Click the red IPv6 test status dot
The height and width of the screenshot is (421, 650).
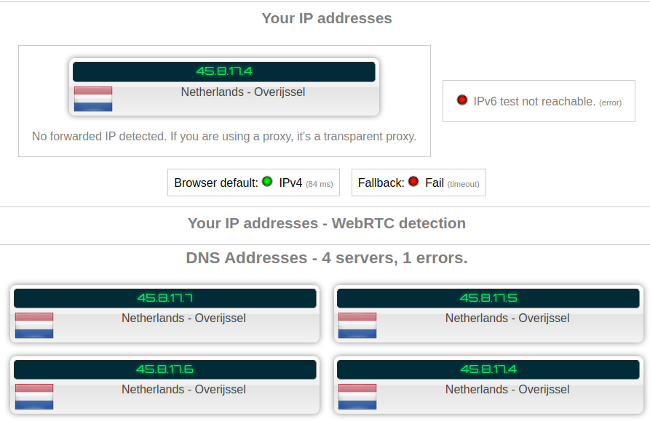(462, 101)
